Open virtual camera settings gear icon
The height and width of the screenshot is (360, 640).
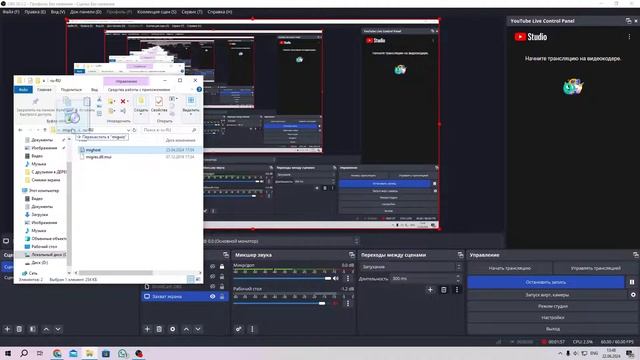coord(633,295)
